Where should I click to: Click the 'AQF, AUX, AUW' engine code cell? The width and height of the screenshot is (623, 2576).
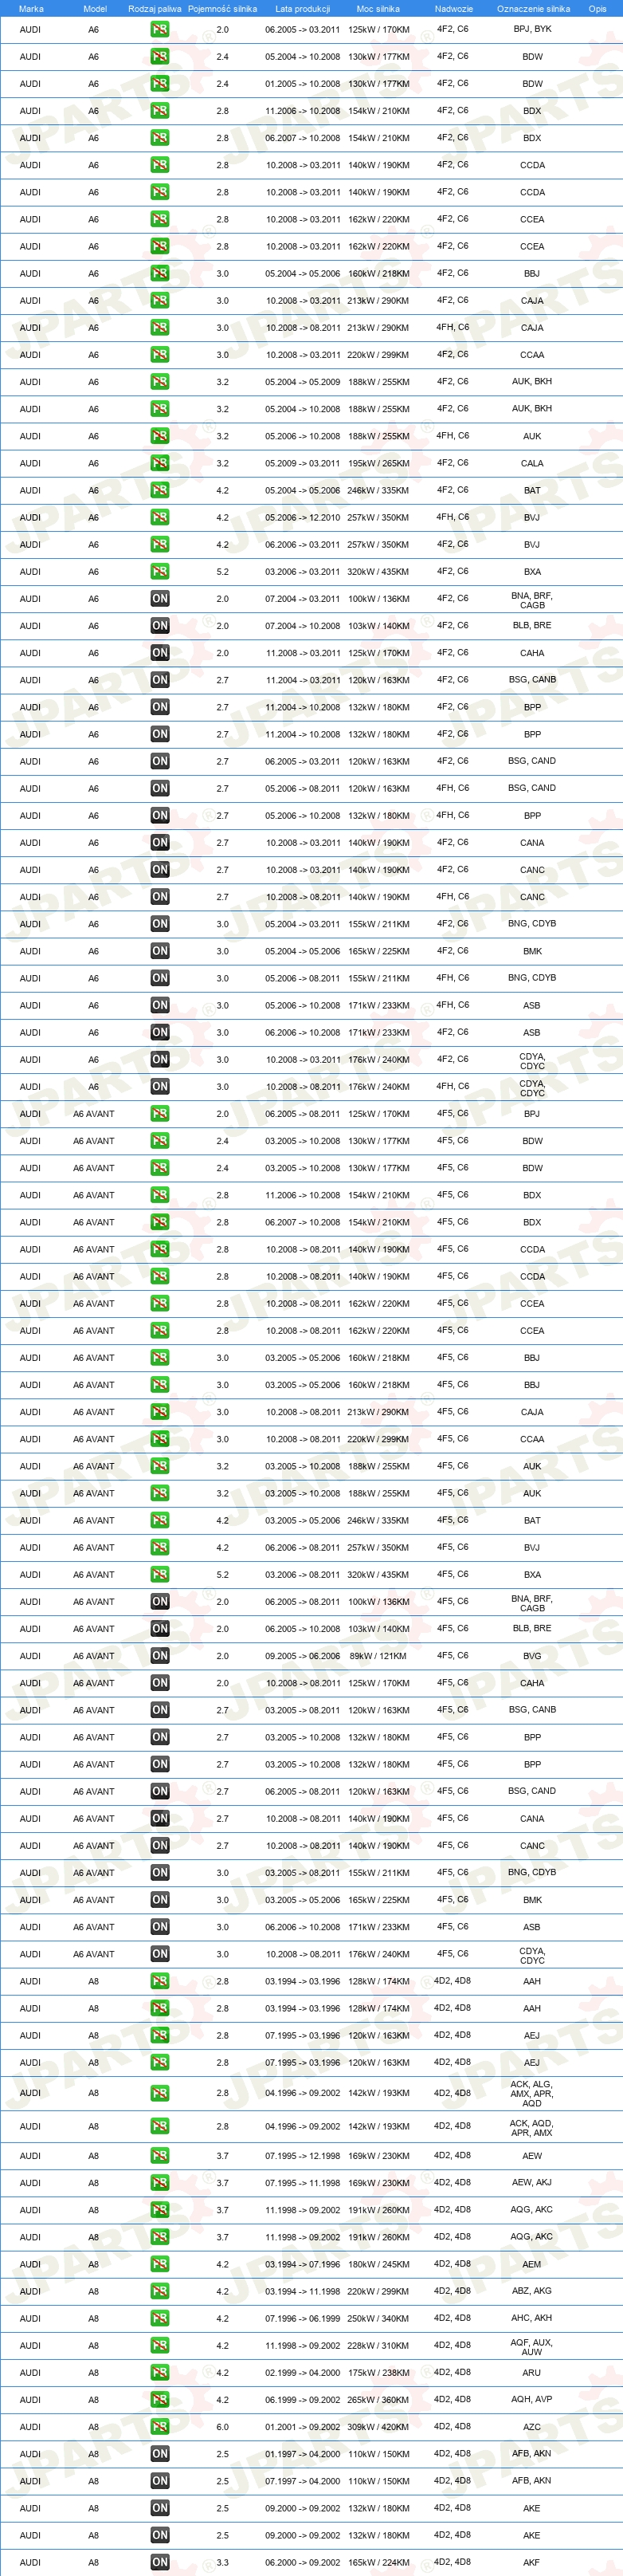[532, 2347]
